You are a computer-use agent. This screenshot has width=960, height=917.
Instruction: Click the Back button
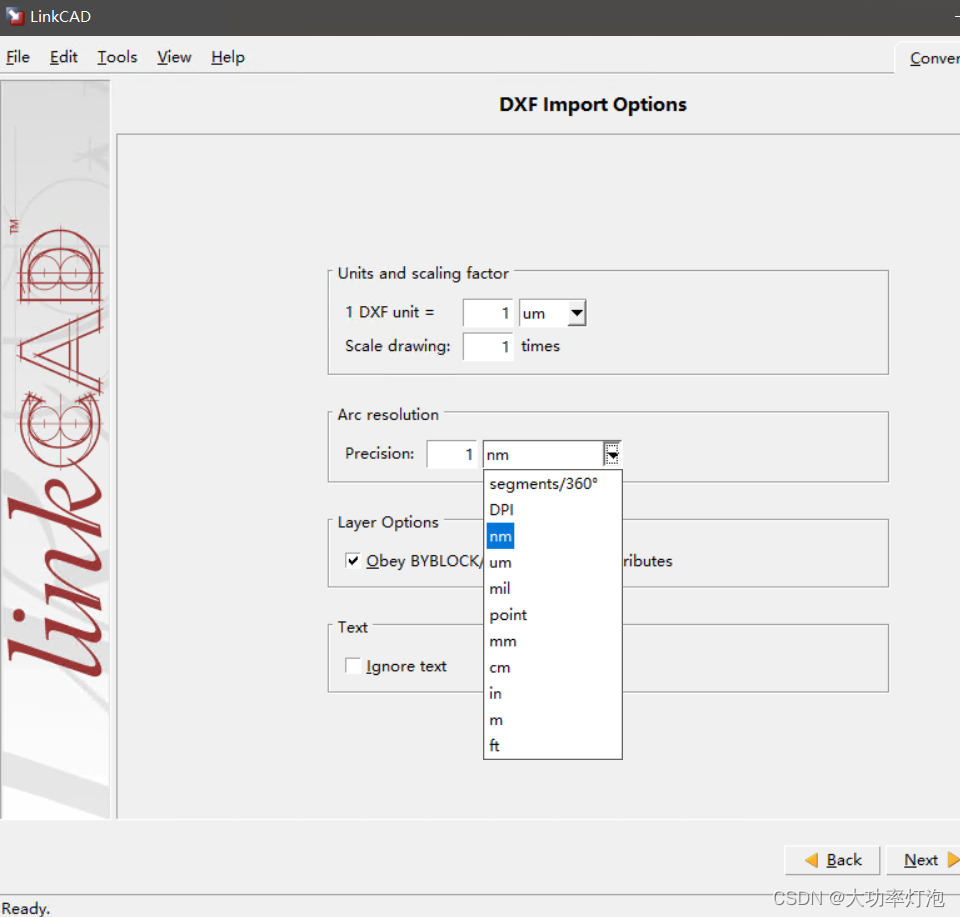pos(833,860)
